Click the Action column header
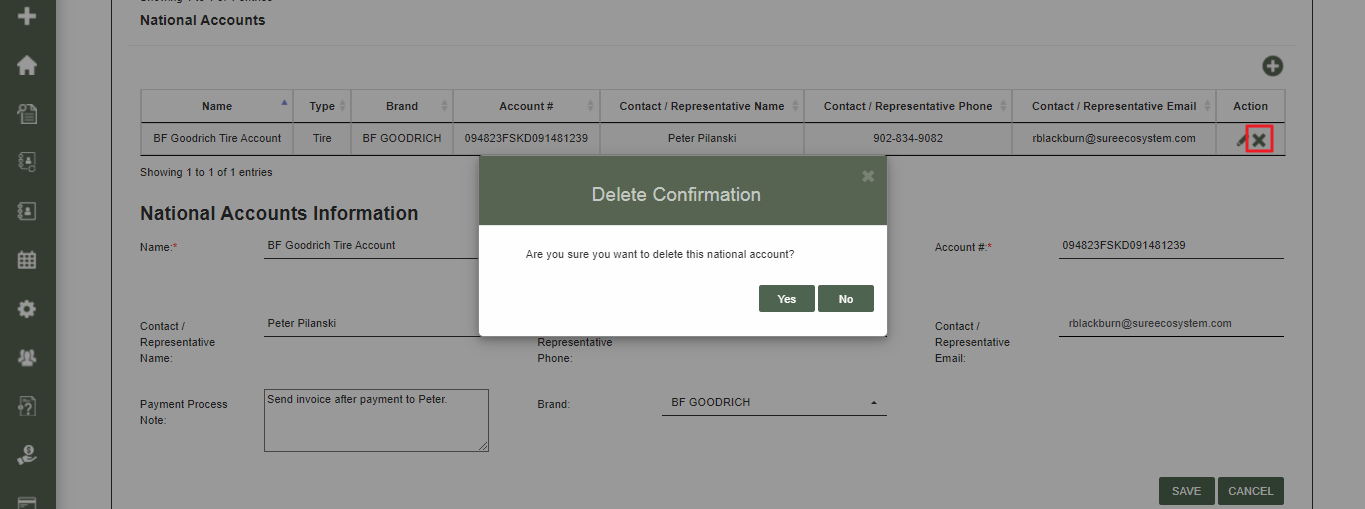The image size is (1365, 509). point(1250,106)
